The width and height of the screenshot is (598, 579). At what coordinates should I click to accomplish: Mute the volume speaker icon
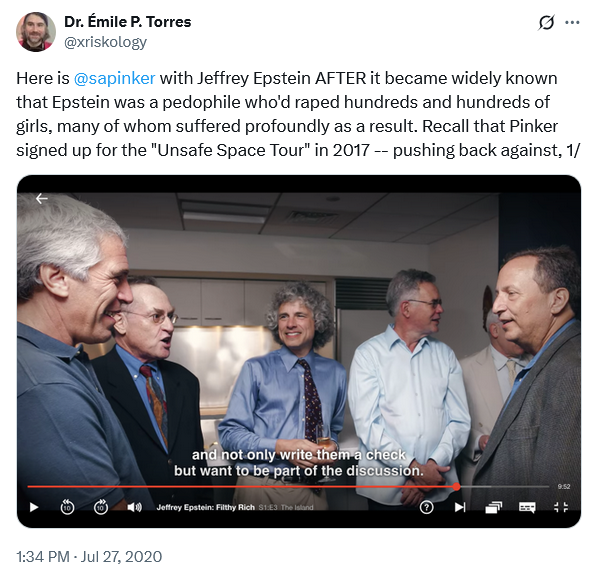[x=134, y=507]
